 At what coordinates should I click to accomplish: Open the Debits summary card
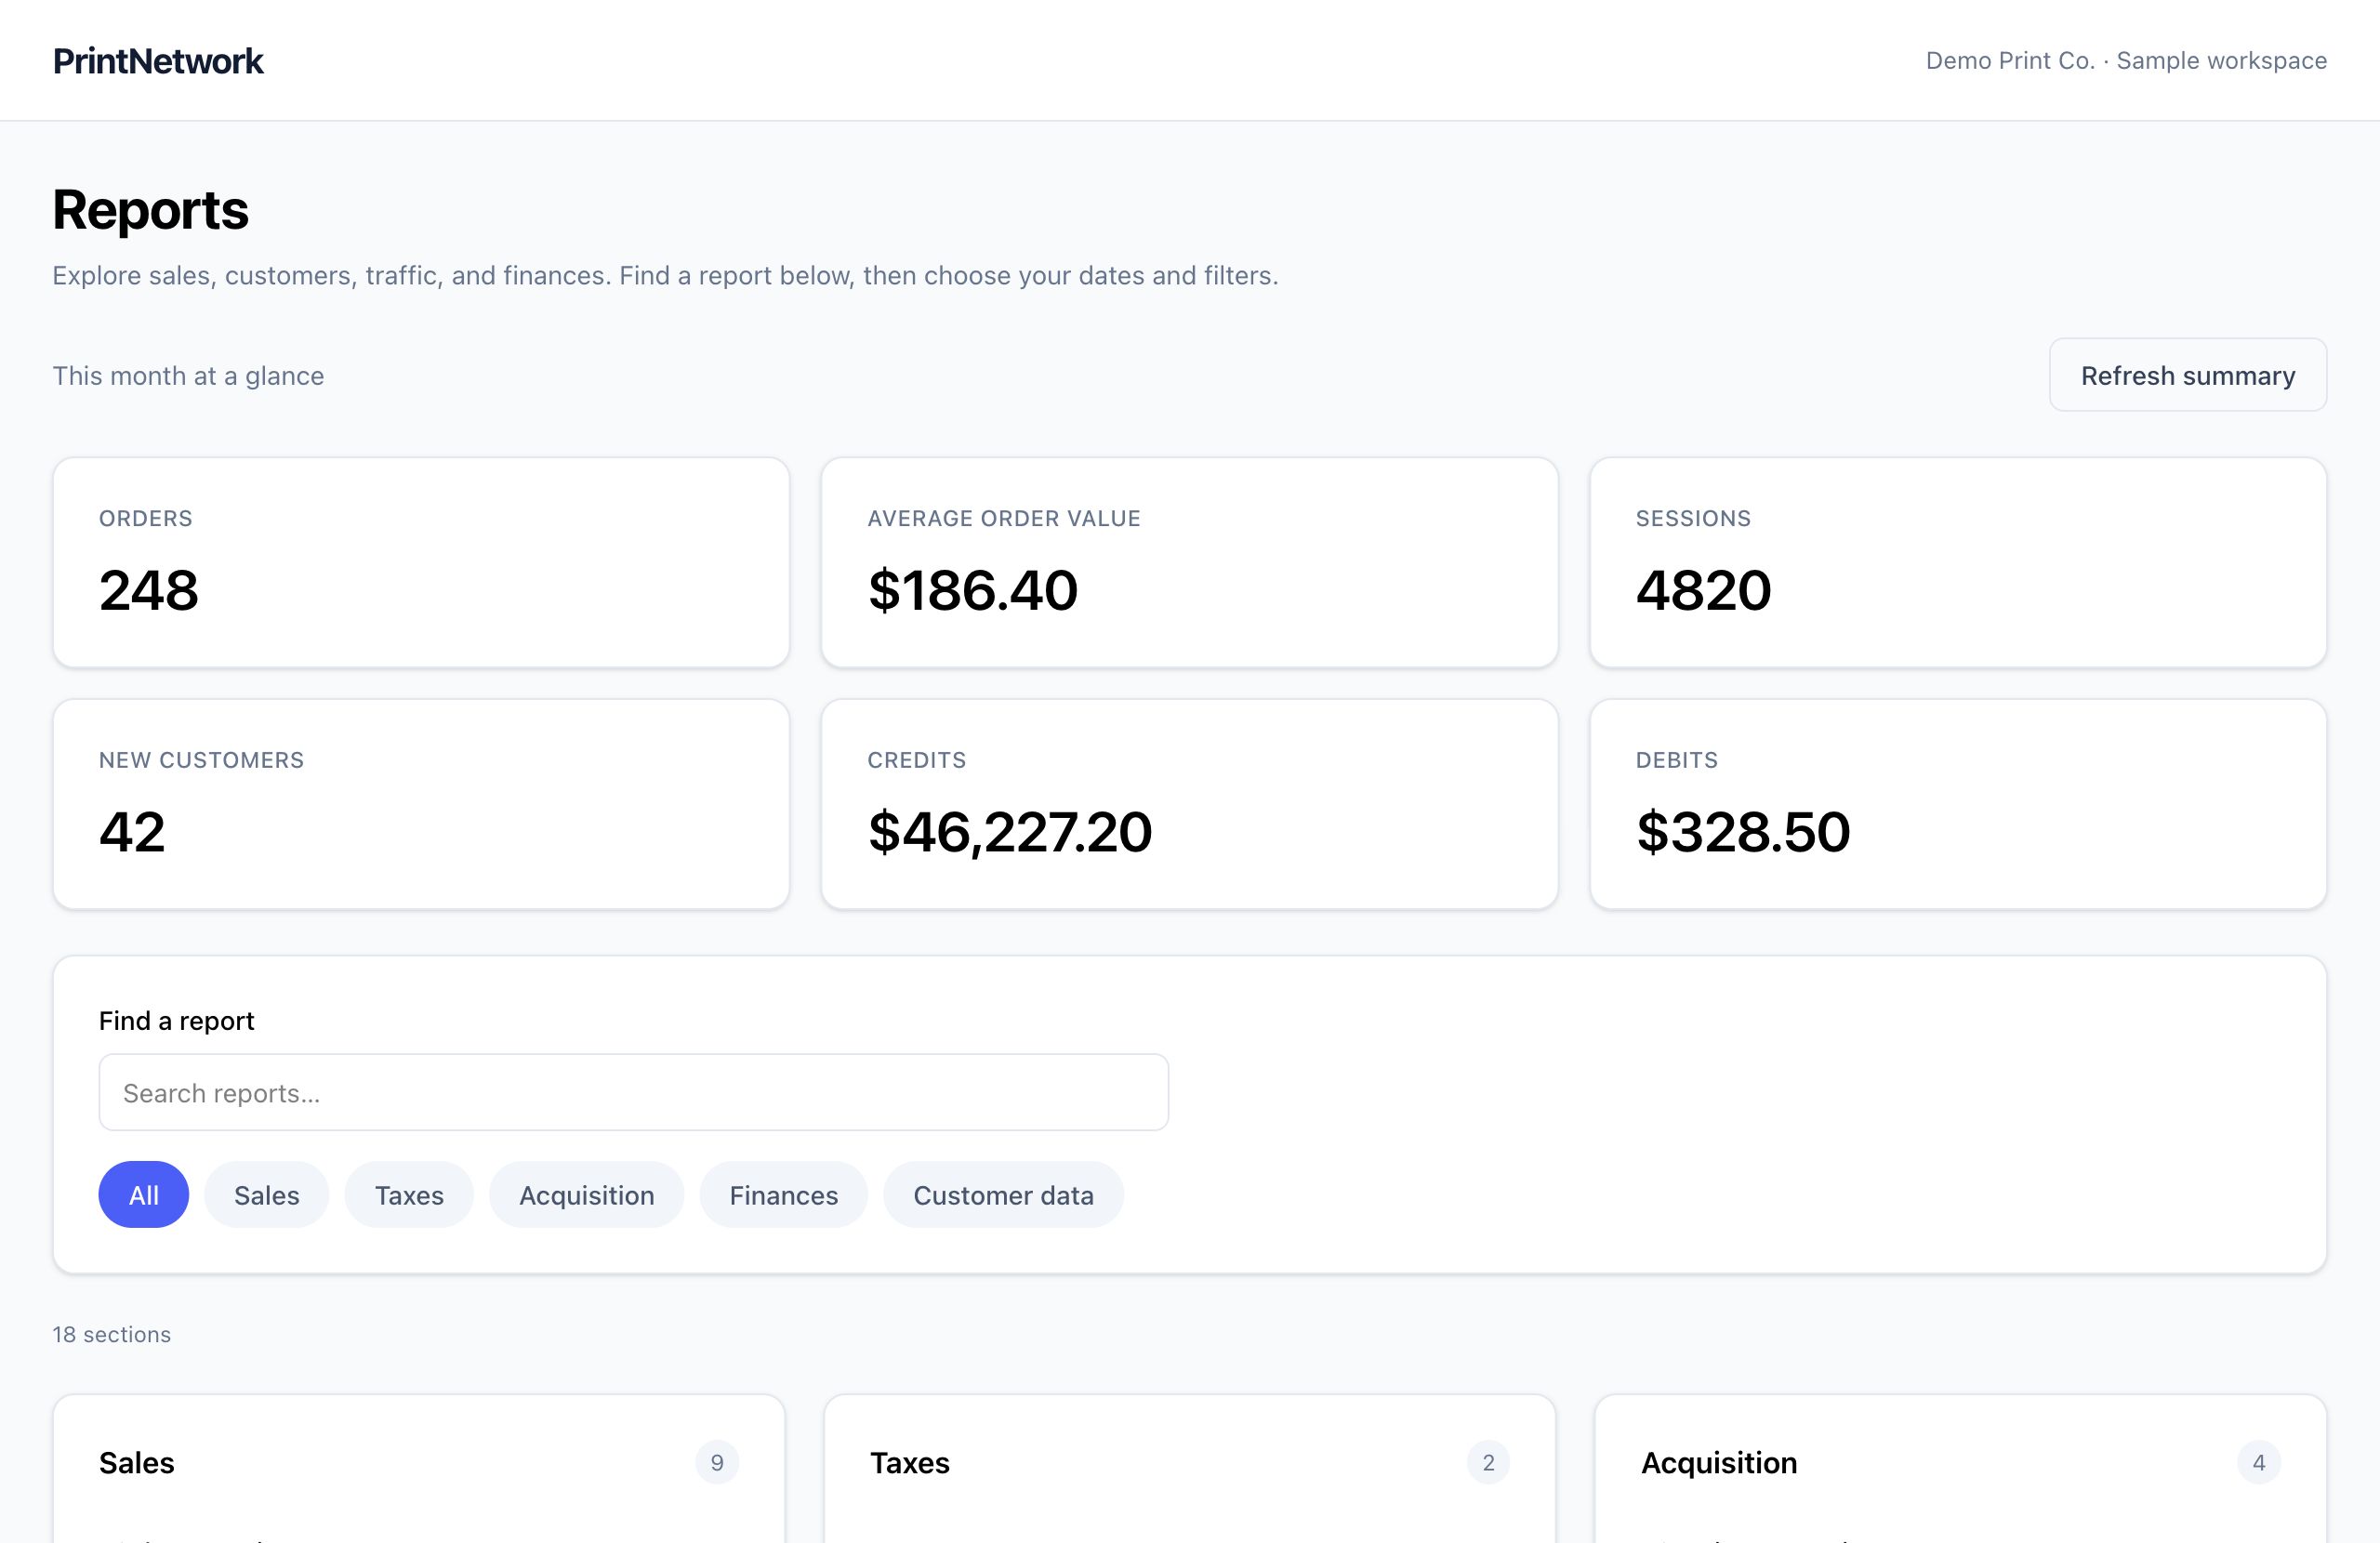[1958, 804]
